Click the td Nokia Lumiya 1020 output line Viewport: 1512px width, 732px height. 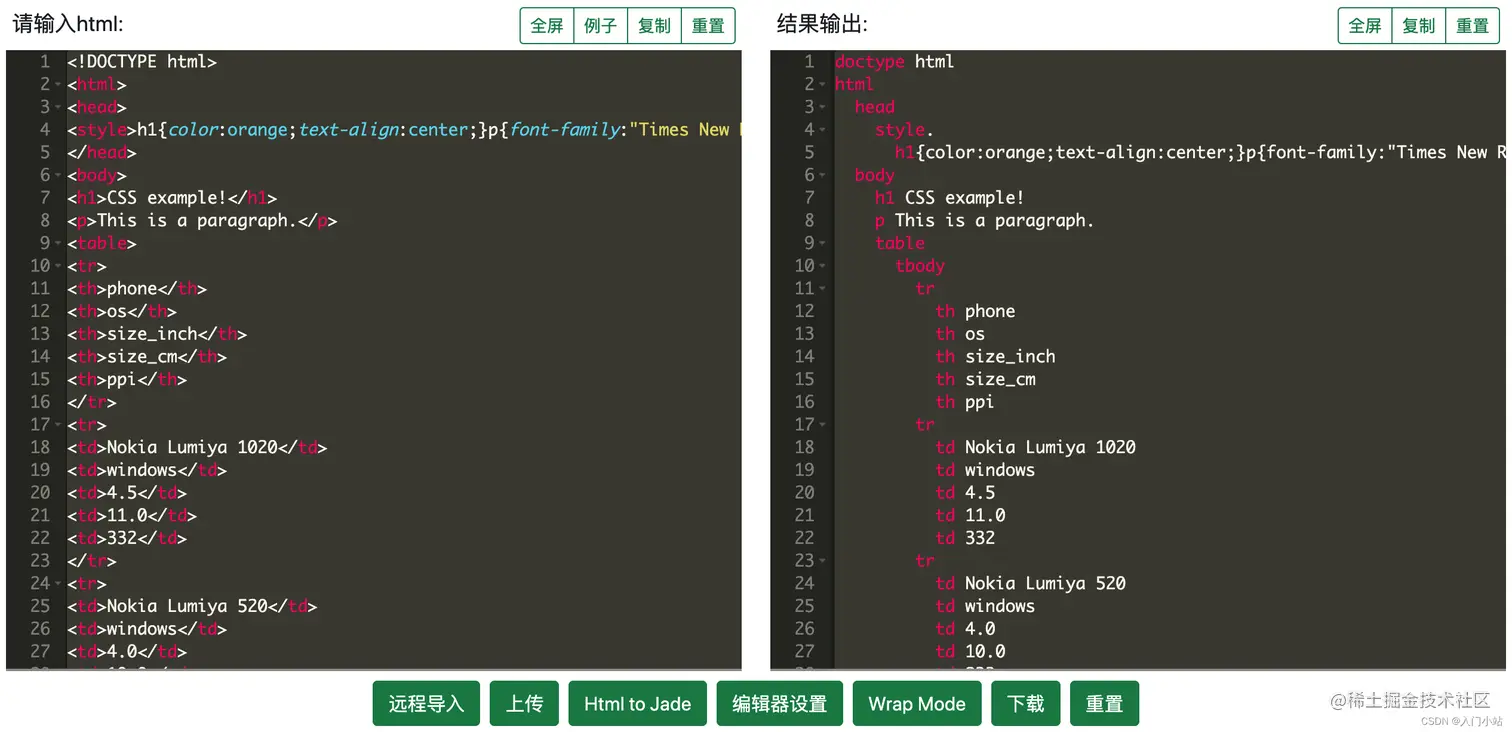point(1035,448)
